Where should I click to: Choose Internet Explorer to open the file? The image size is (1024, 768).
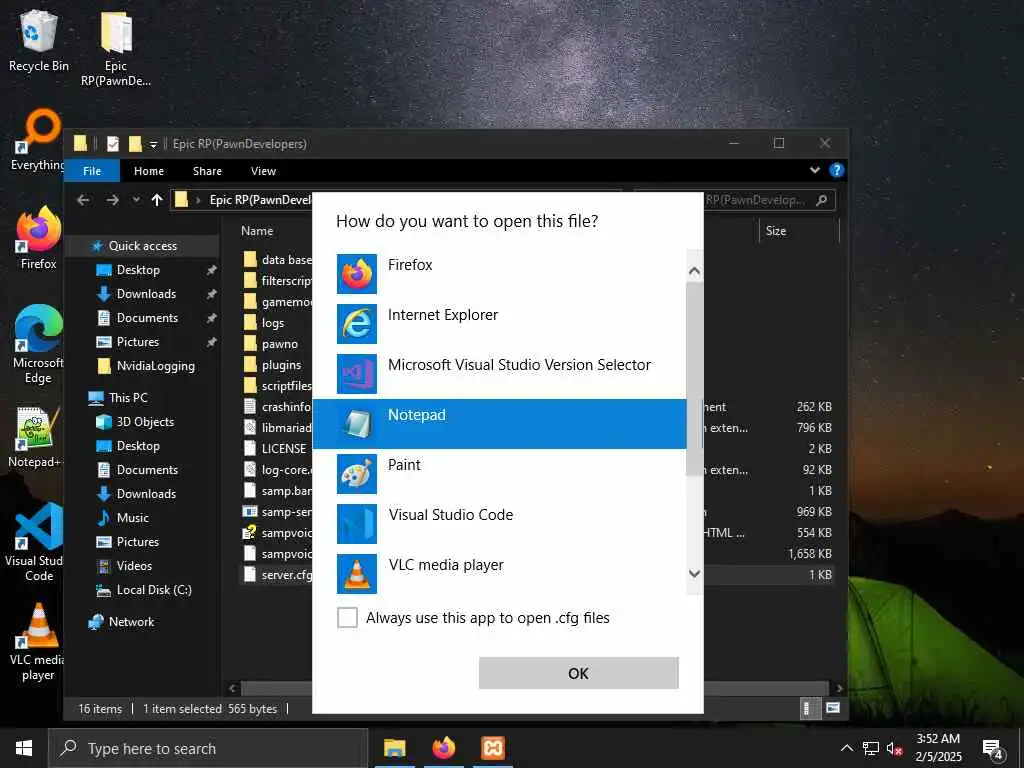click(500, 323)
